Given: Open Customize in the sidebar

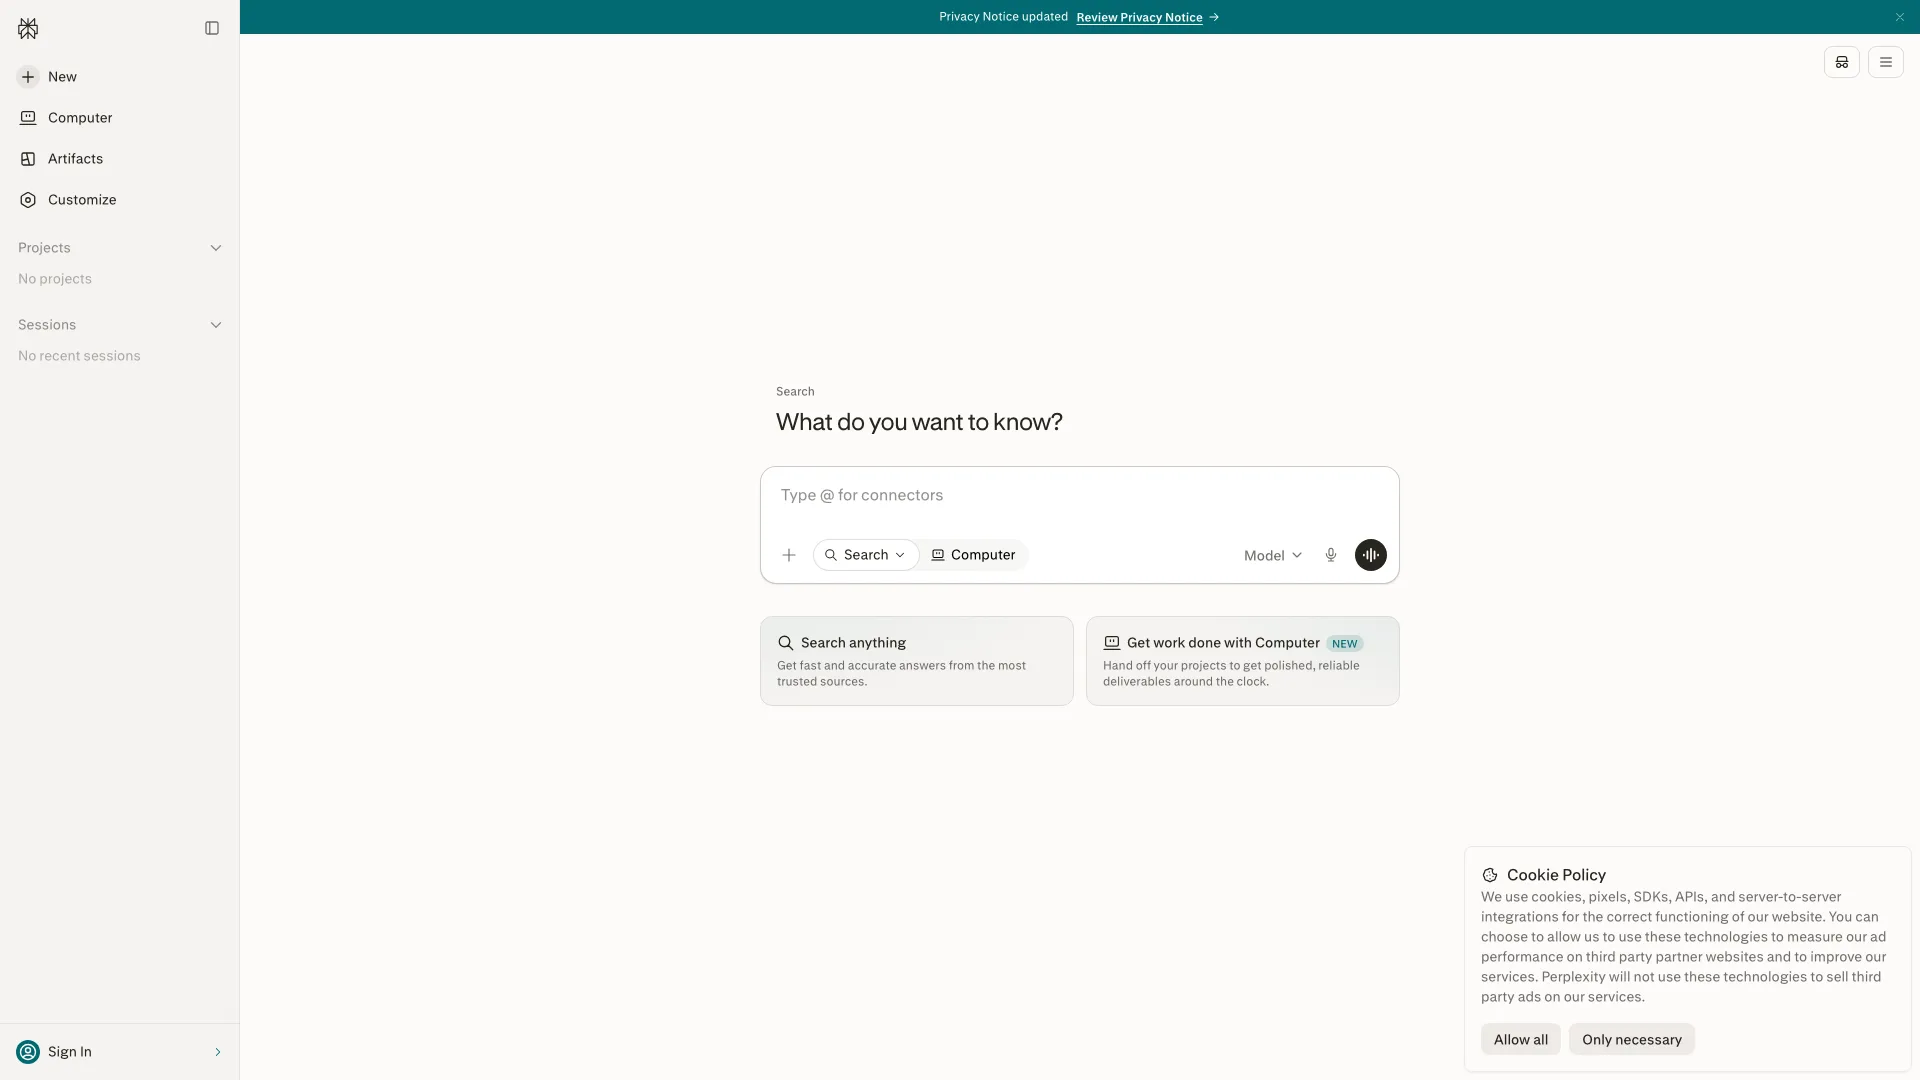Looking at the screenshot, I should coord(120,200).
